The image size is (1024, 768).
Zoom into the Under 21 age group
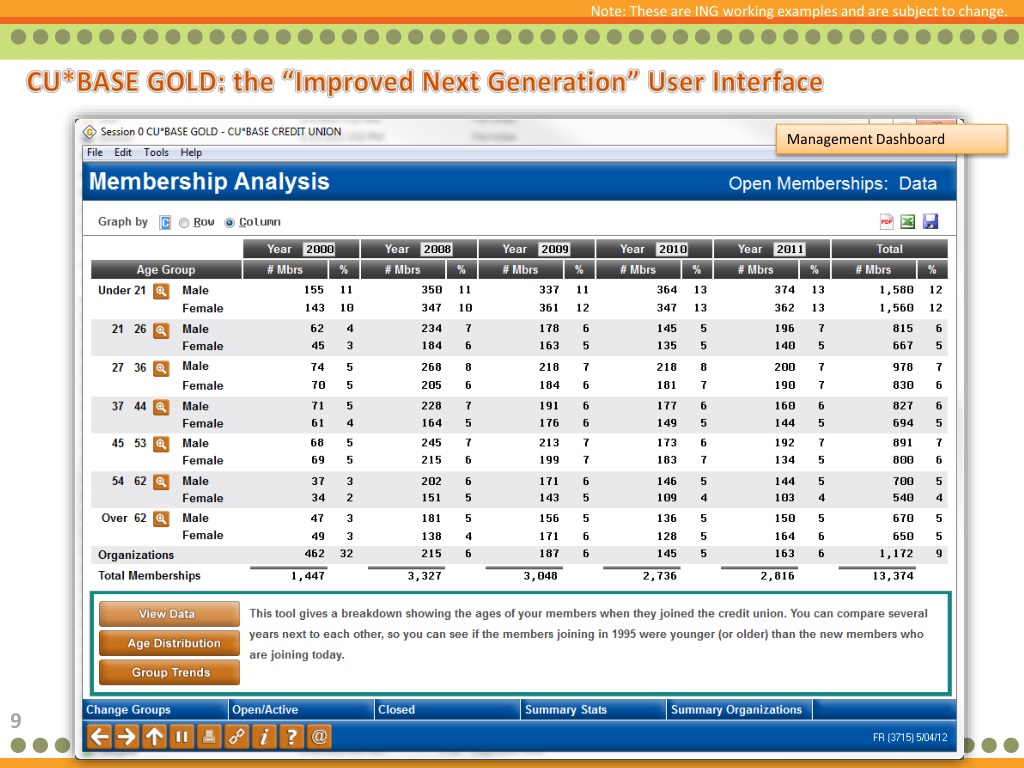161,291
